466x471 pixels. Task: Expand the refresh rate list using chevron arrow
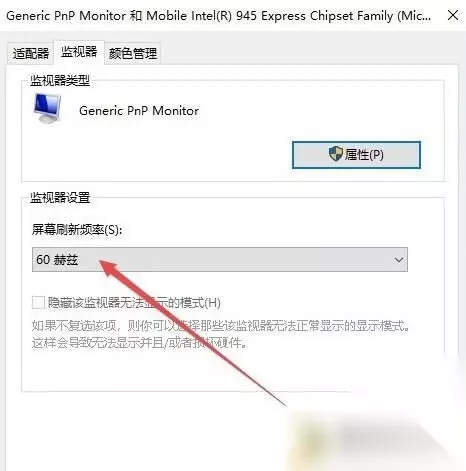tap(399, 260)
